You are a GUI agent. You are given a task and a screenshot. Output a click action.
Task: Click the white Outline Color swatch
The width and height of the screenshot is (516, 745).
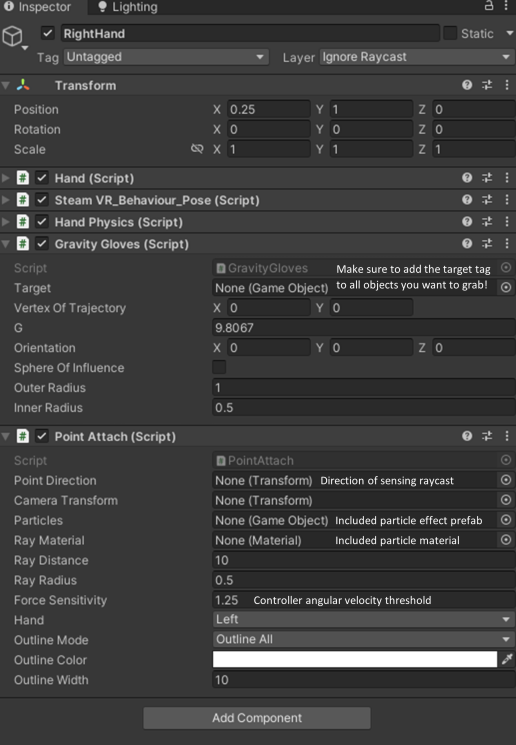354,659
